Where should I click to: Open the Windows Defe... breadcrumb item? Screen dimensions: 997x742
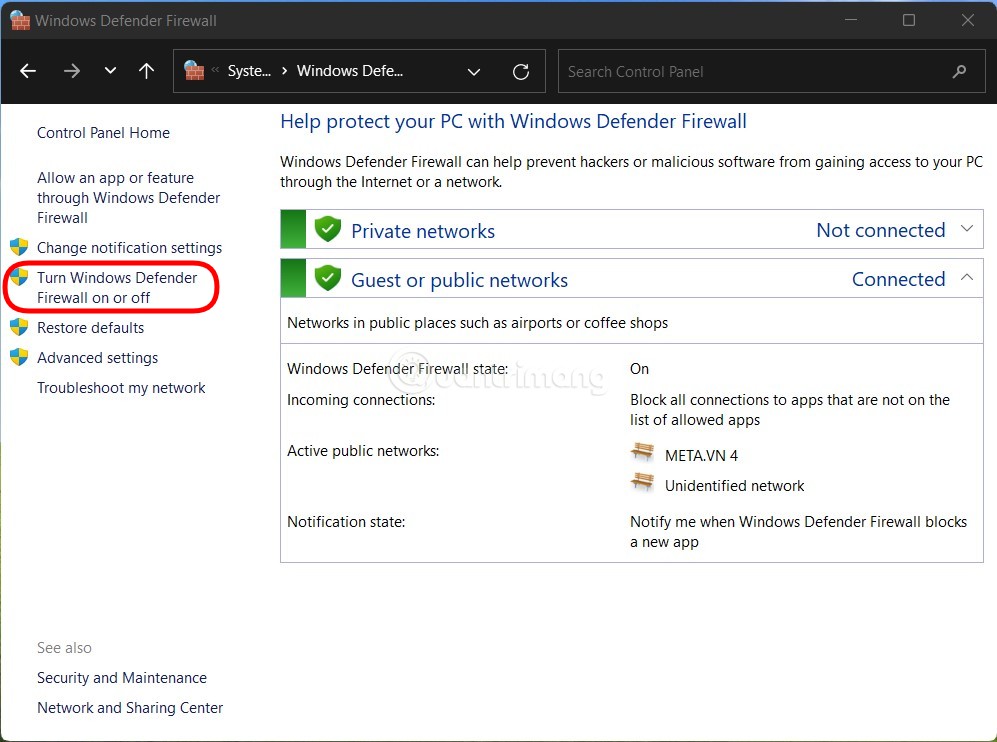[349, 70]
